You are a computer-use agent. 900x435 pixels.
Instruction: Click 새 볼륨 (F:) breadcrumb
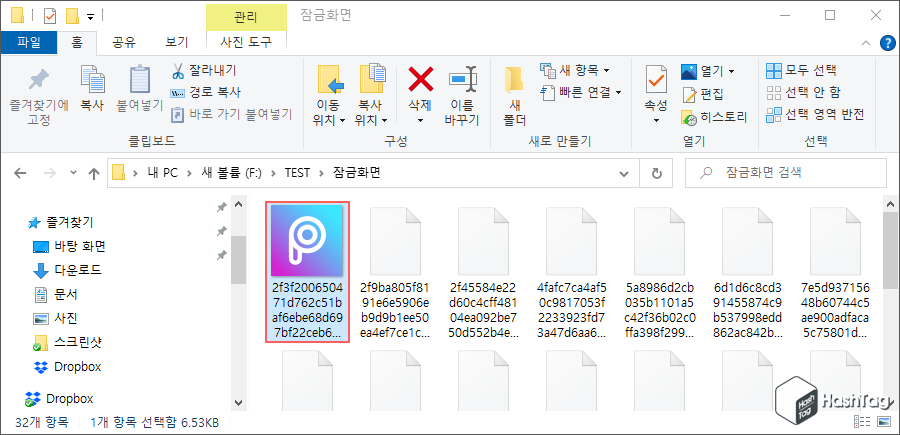[x=231, y=172]
